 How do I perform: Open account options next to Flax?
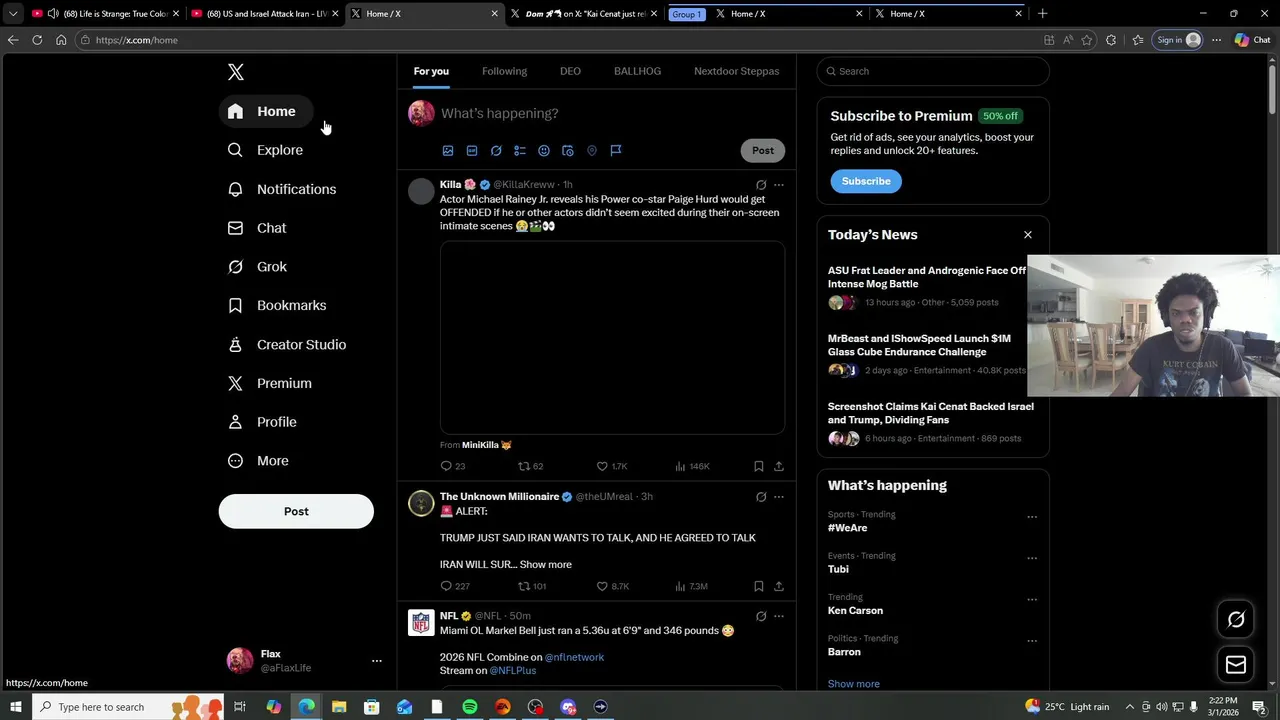point(376,661)
